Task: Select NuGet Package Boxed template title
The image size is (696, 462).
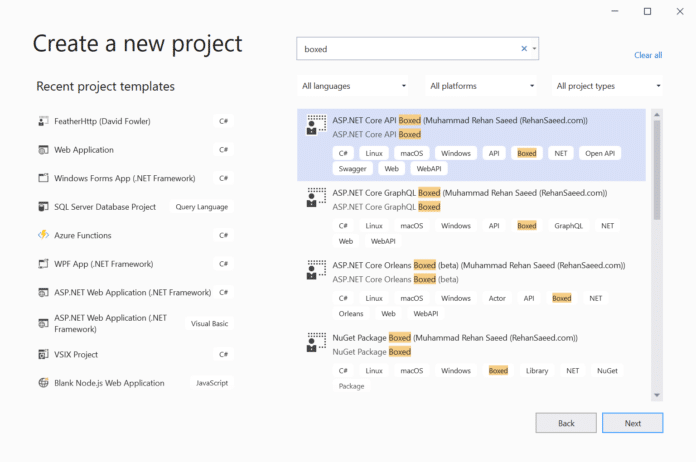Action: click(x=455, y=338)
